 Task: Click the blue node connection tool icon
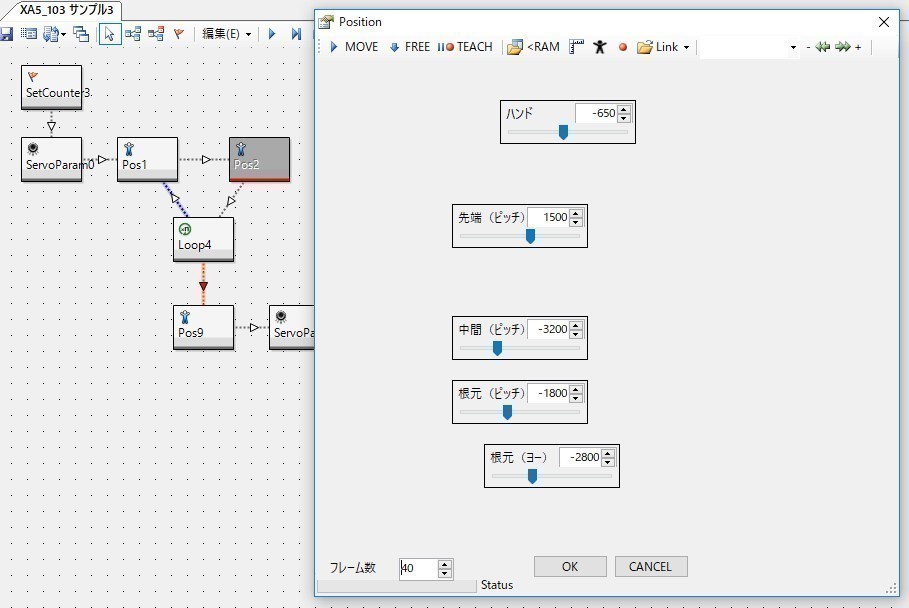click(133, 34)
